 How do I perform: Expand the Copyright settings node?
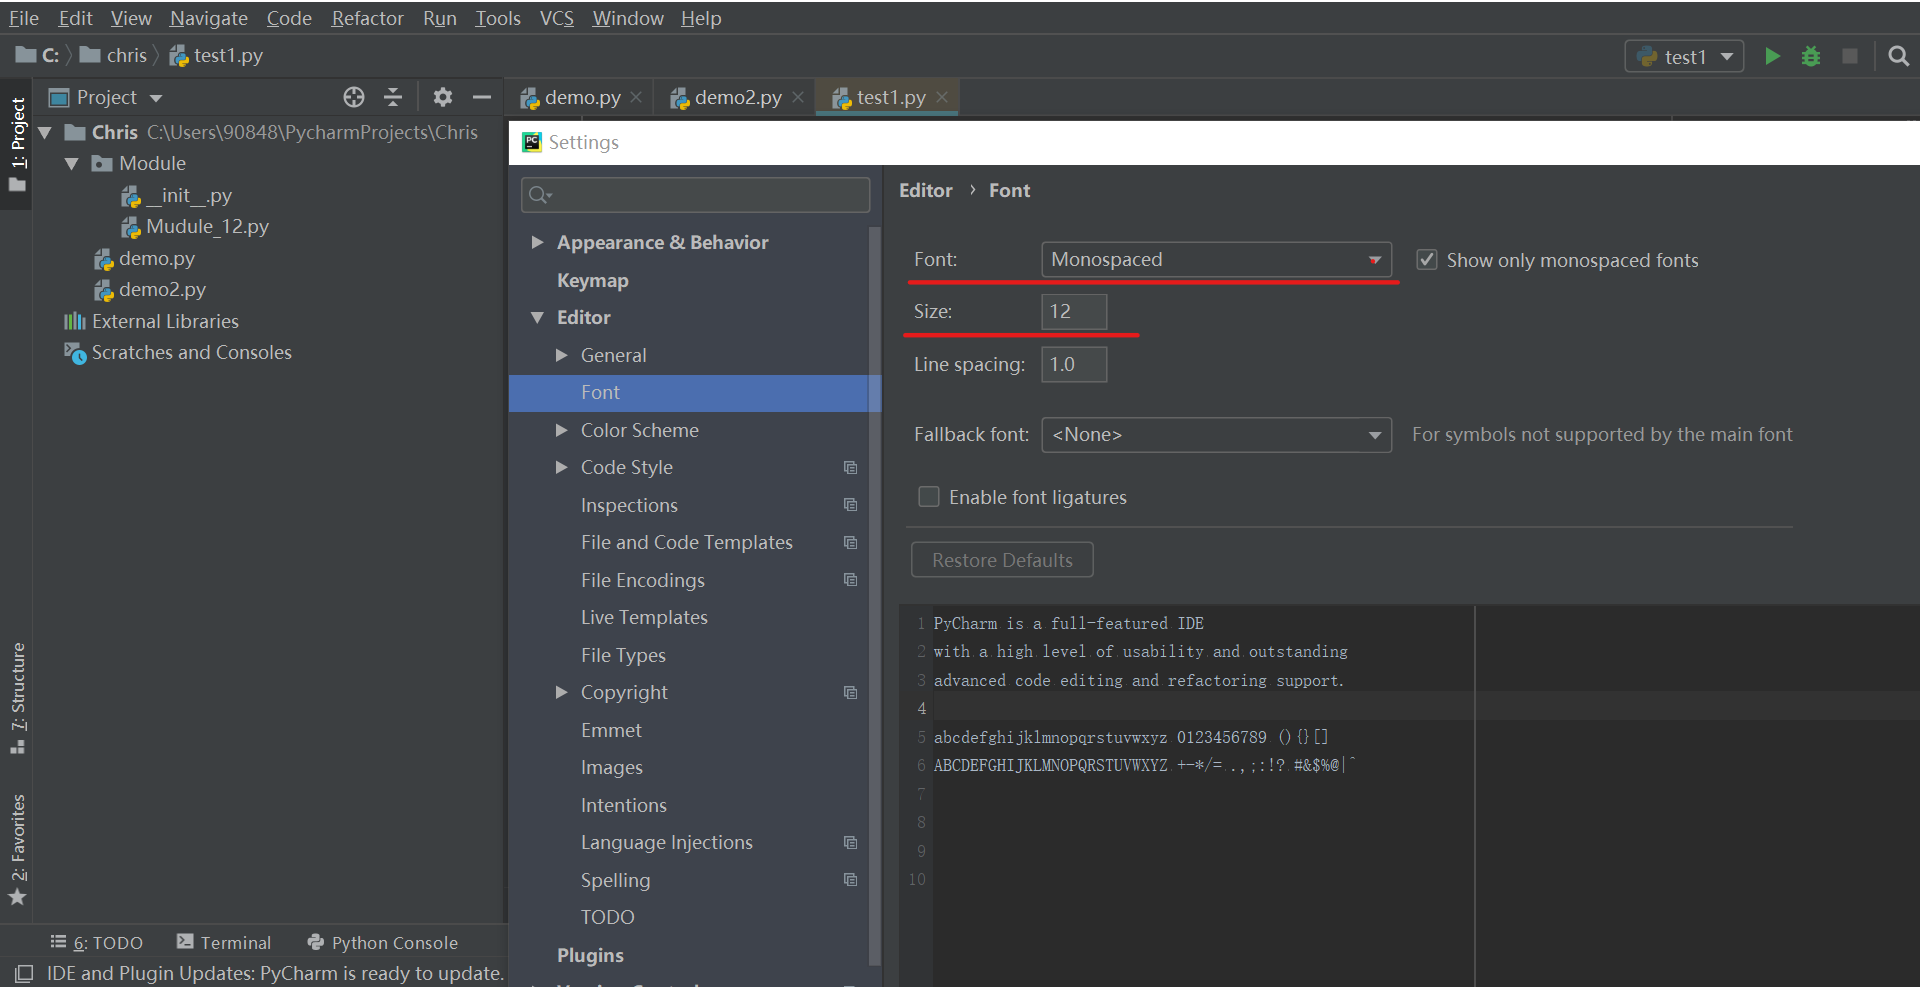pos(561,692)
